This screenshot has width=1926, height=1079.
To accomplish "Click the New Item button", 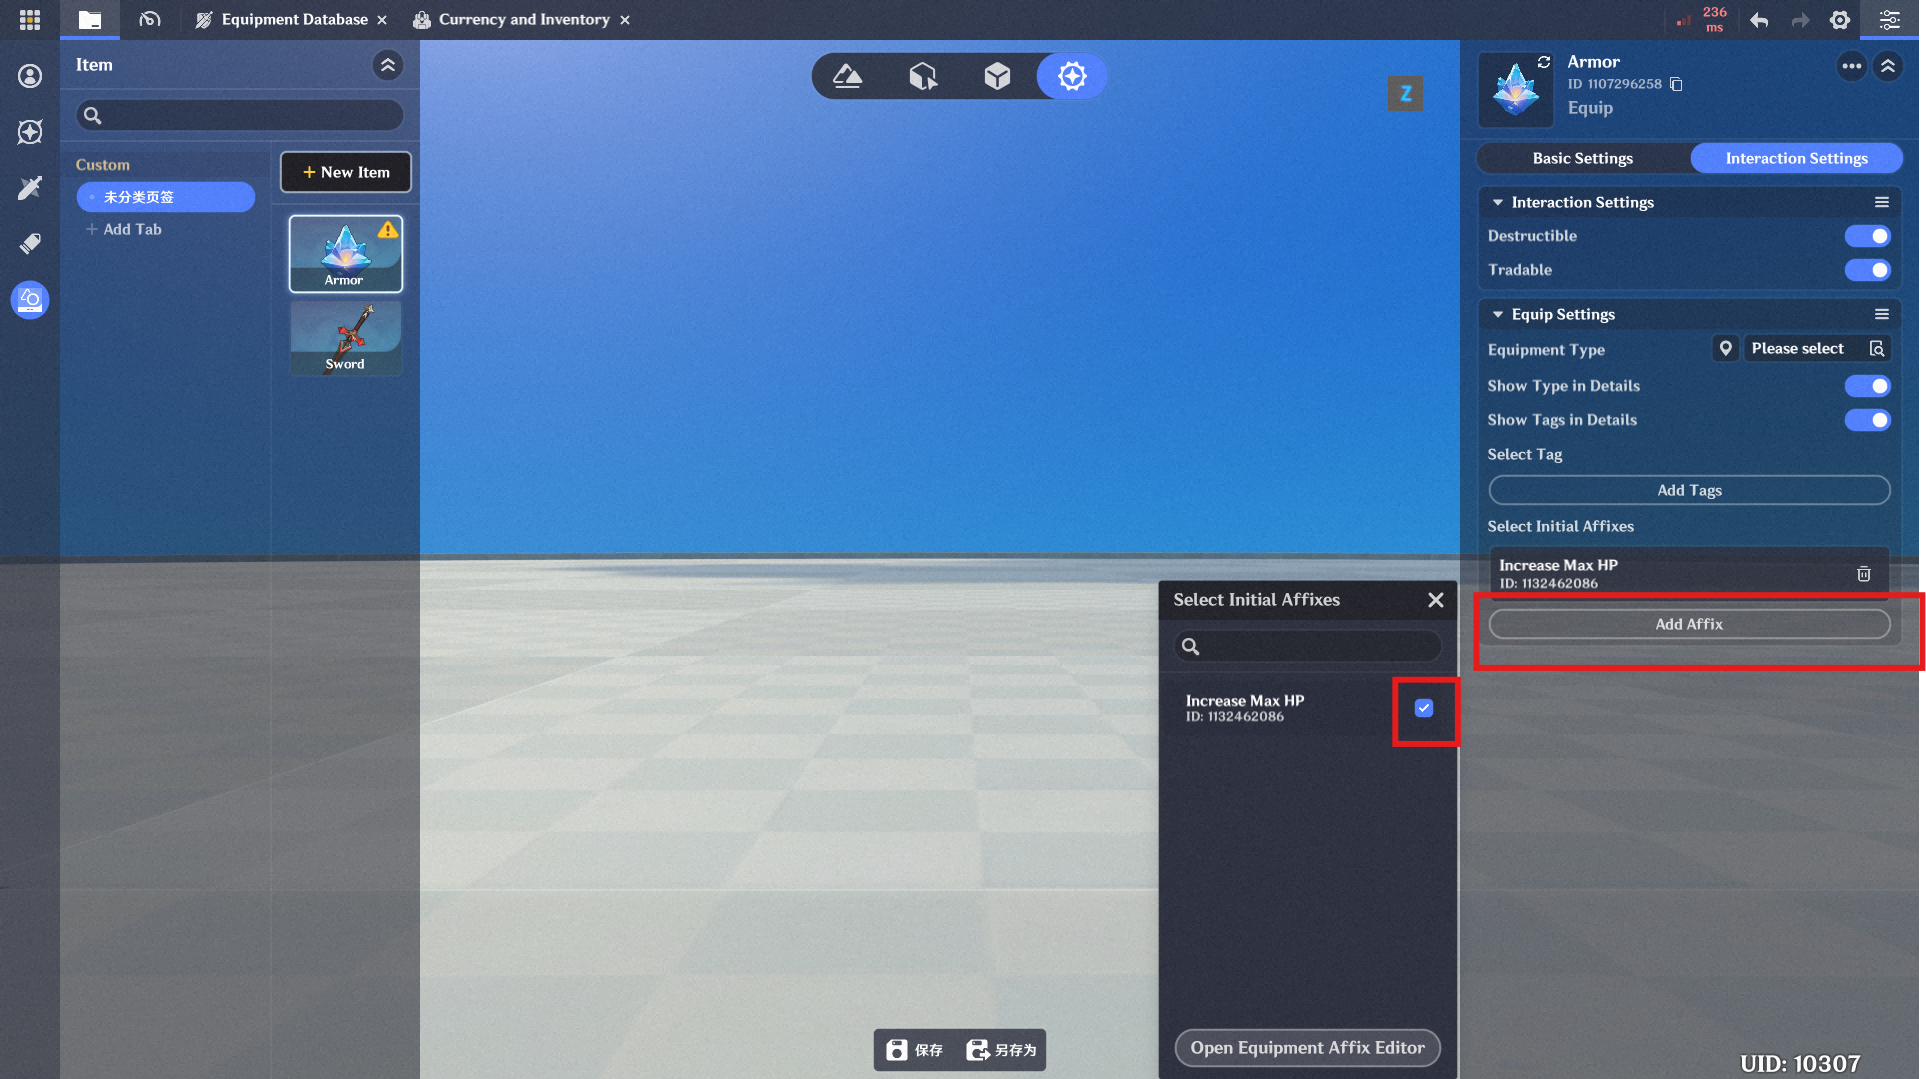I will point(346,172).
